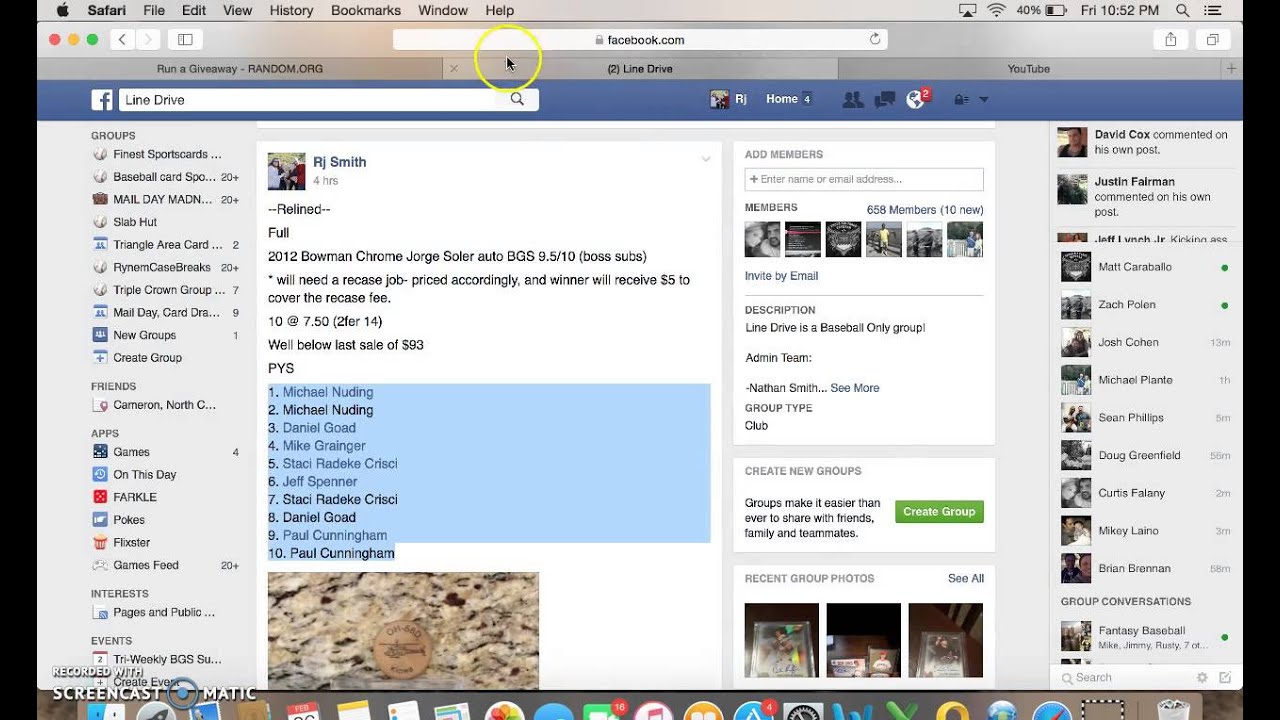Select the (2) Line Drive tab
1280x720 pixels.
640,69
